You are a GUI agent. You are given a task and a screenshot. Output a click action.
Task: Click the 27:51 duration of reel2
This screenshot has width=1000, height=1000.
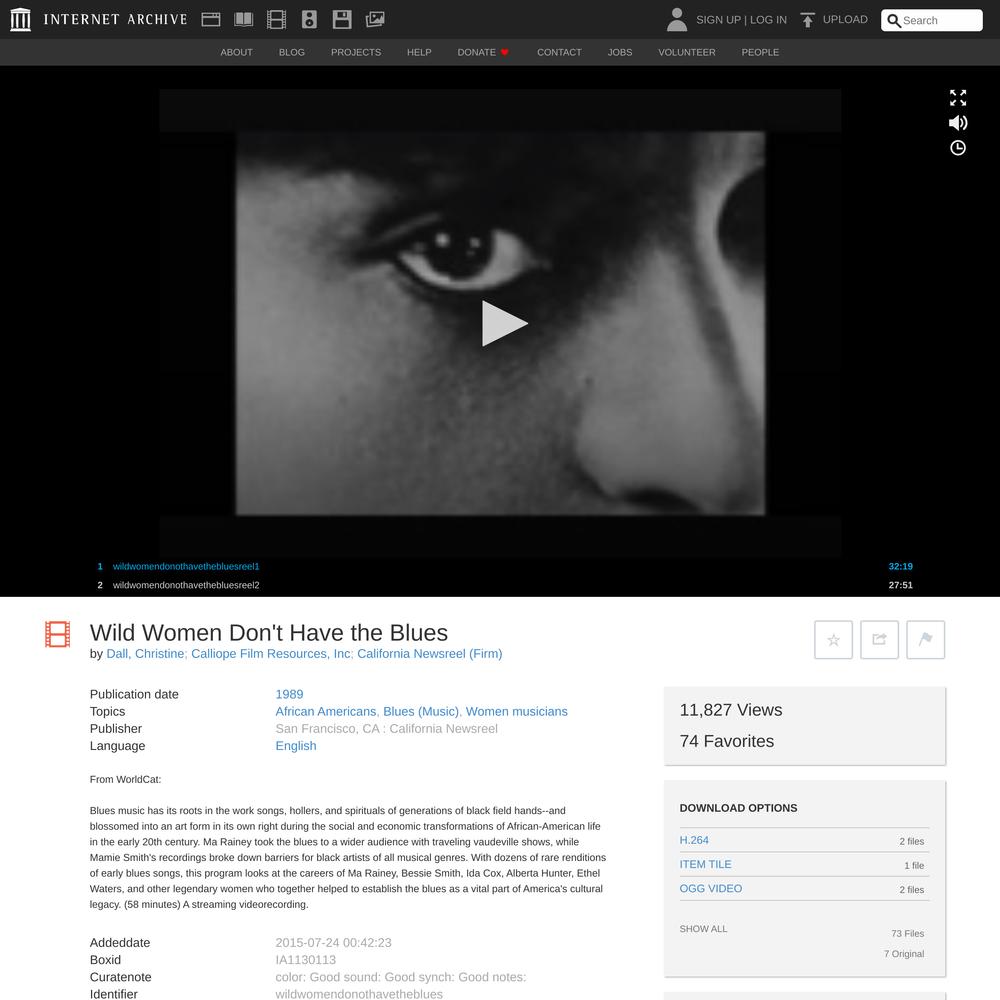click(x=901, y=585)
